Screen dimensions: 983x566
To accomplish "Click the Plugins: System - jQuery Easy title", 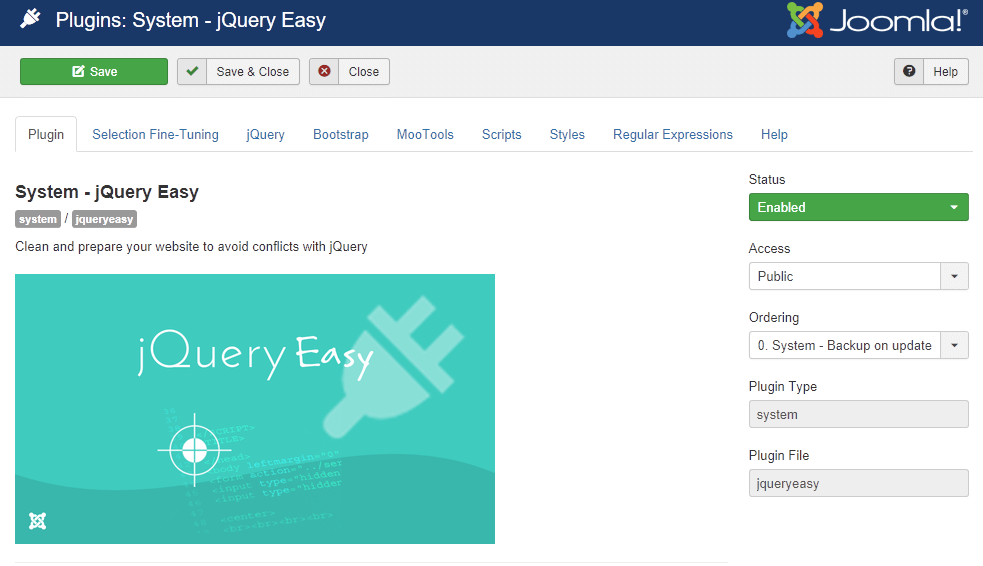I will (x=191, y=20).
